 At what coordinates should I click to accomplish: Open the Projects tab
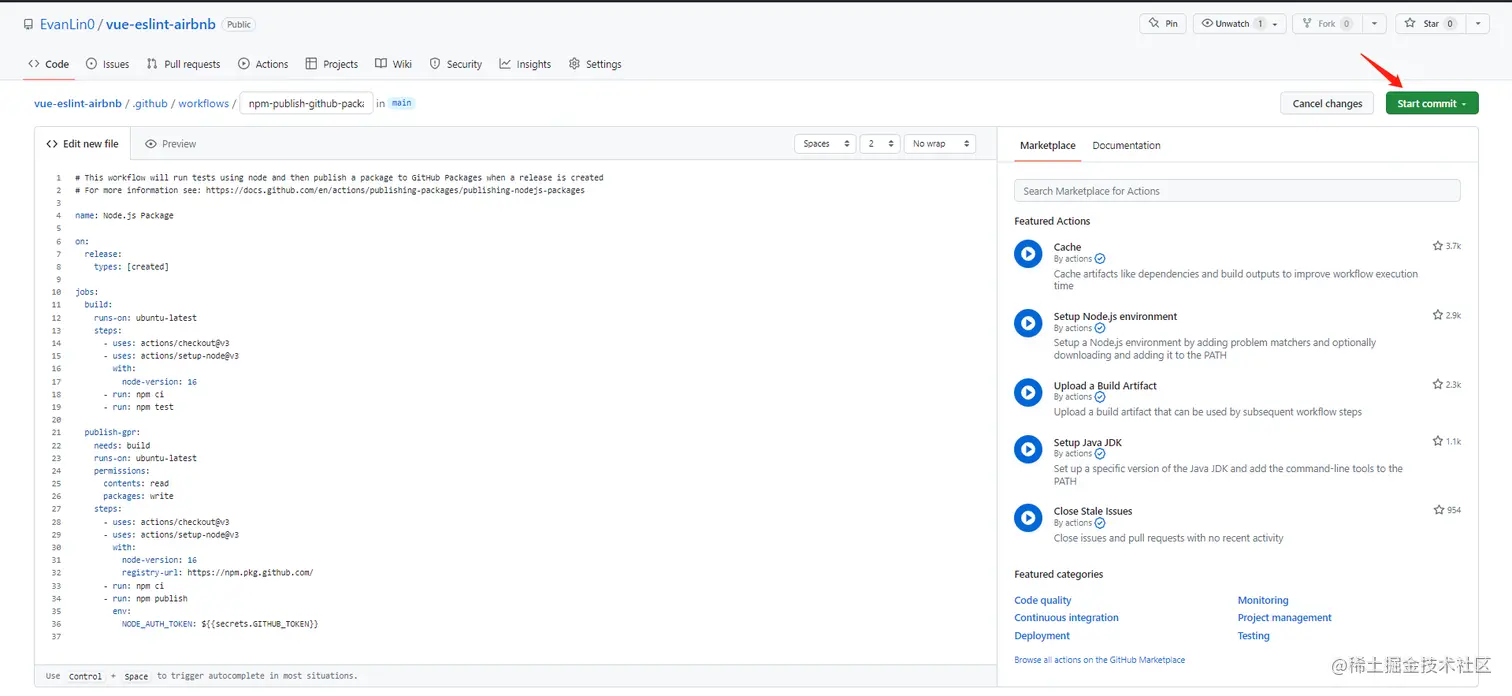pos(331,64)
